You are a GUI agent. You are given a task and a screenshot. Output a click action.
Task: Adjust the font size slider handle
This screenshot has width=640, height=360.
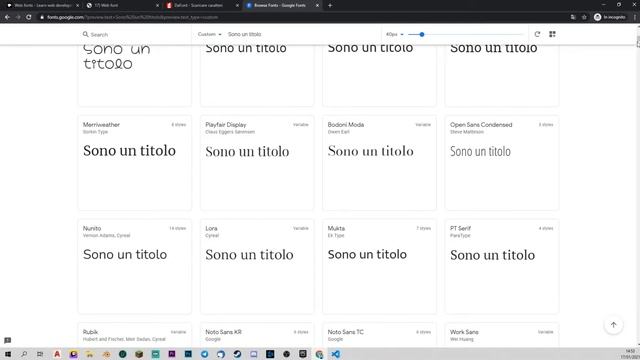422,34
